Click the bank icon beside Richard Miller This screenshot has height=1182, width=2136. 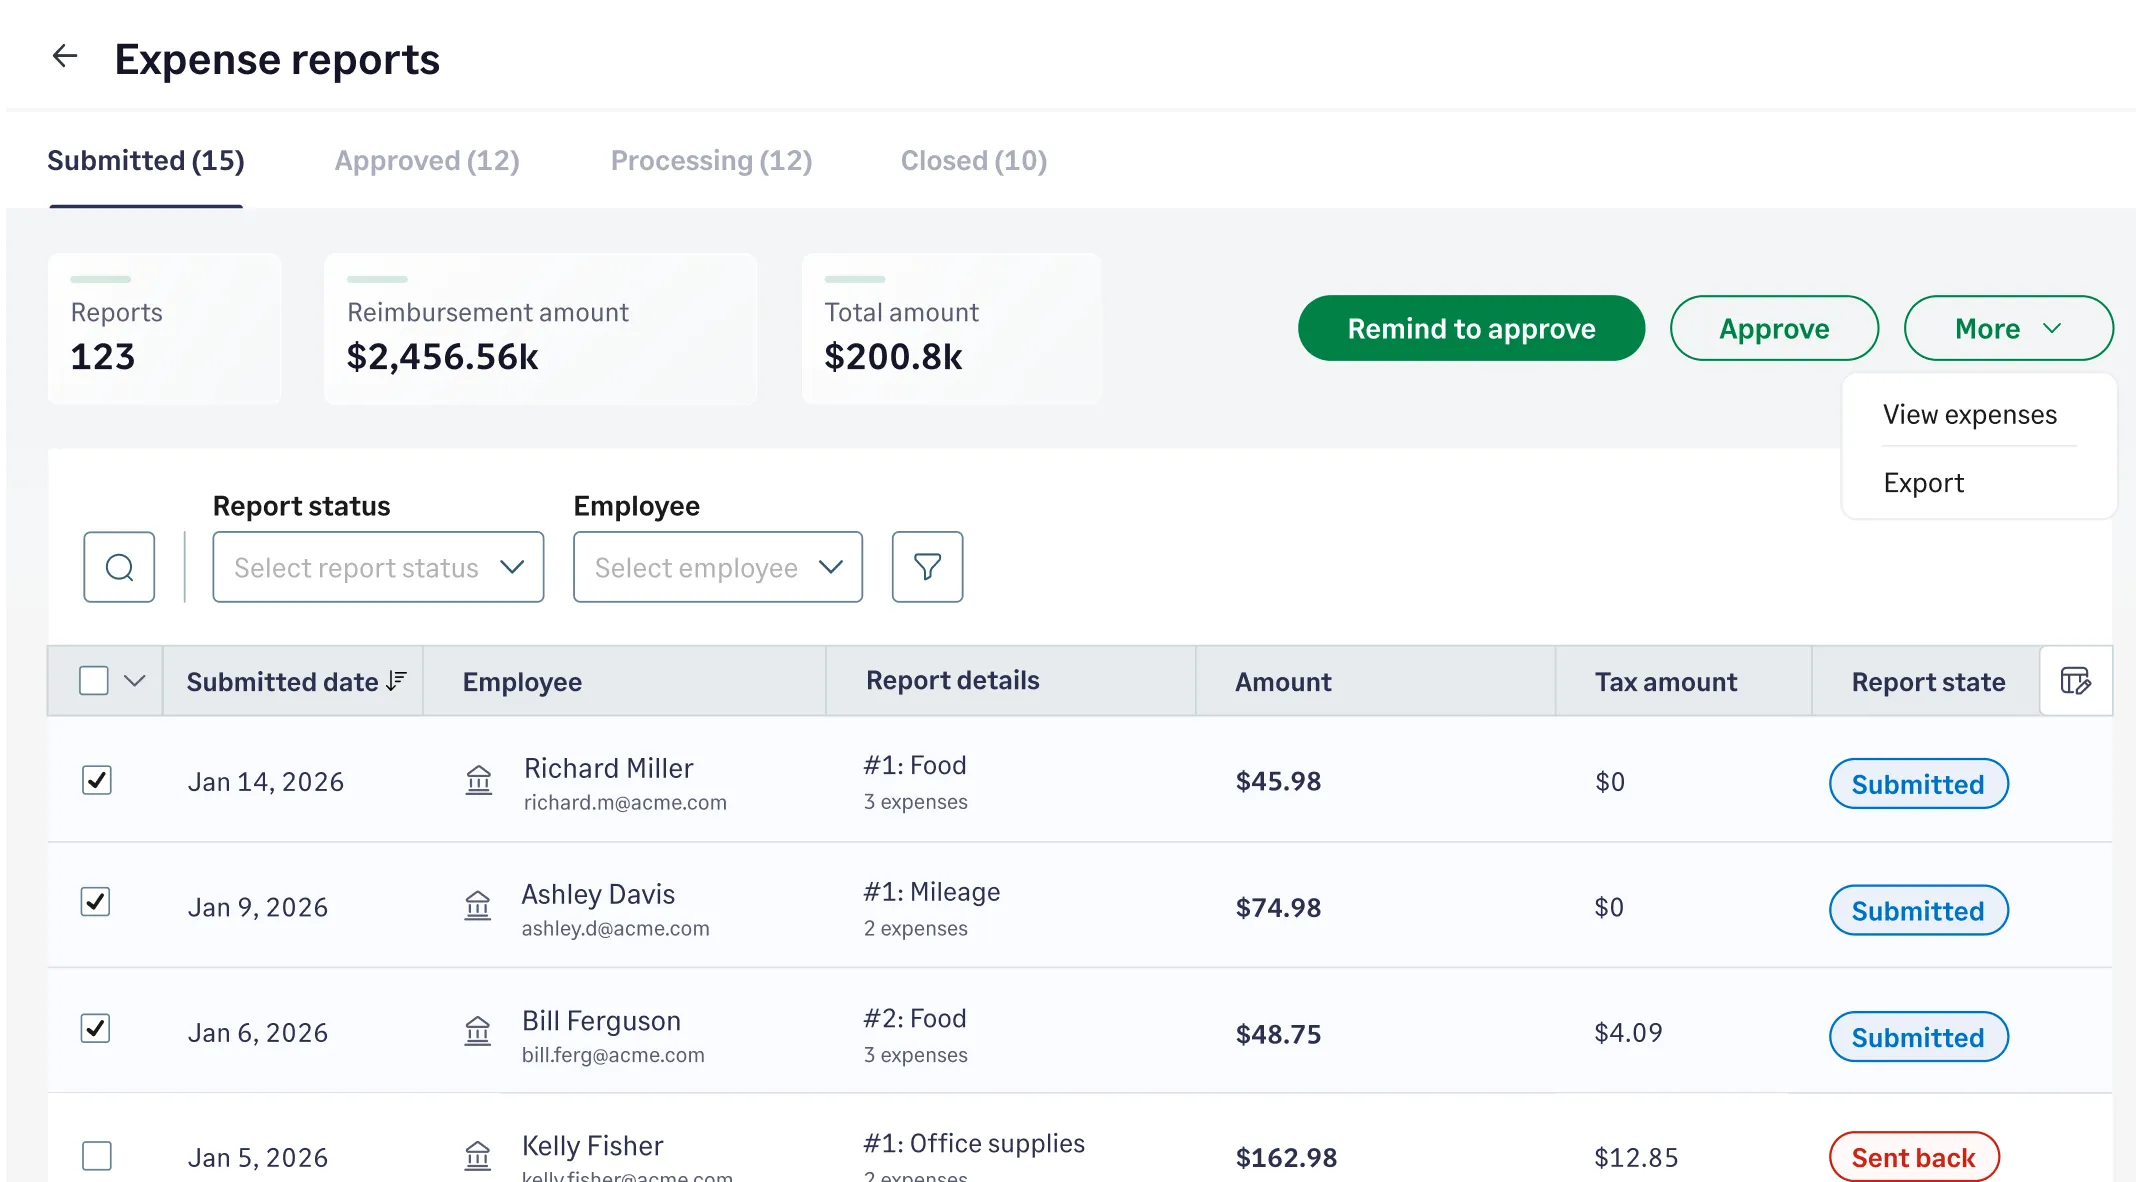tap(478, 782)
